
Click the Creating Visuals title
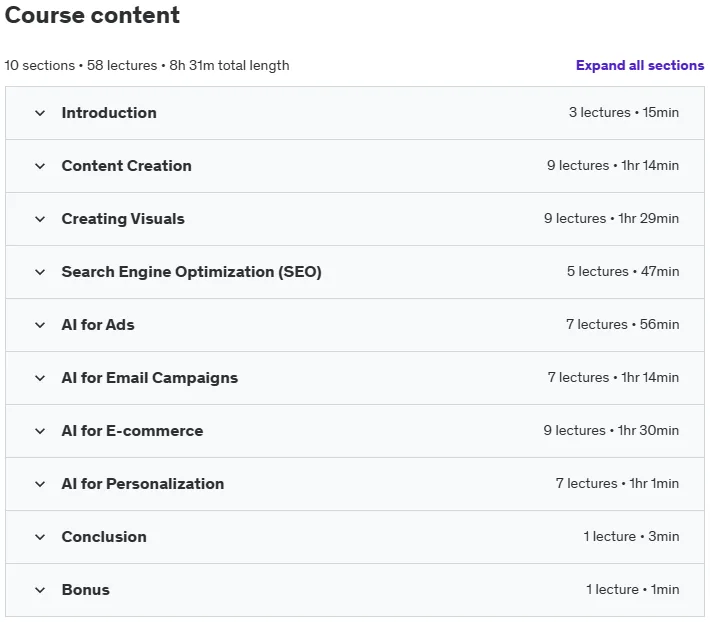point(123,219)
